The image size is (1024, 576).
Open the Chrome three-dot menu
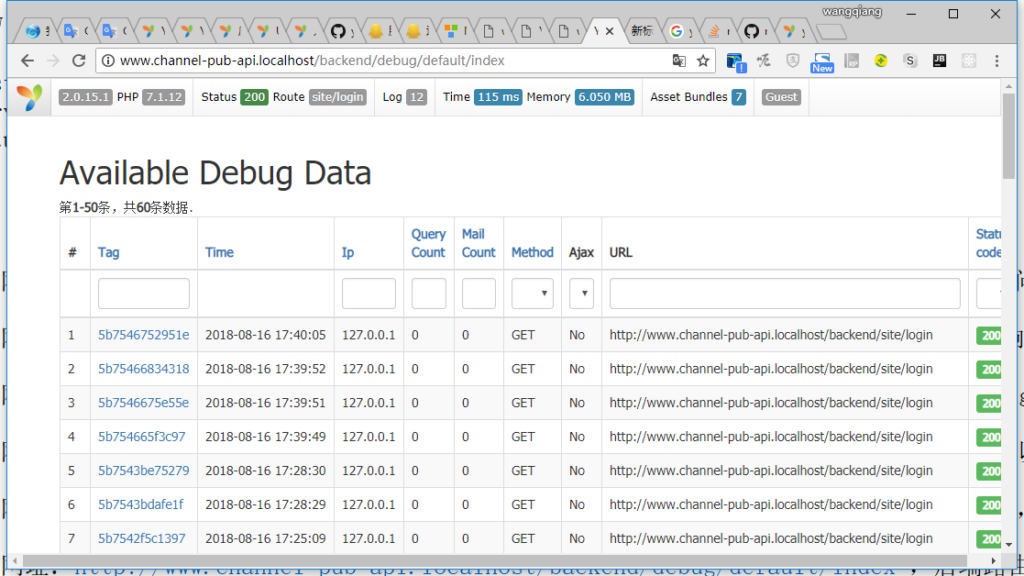pos(997,60)
